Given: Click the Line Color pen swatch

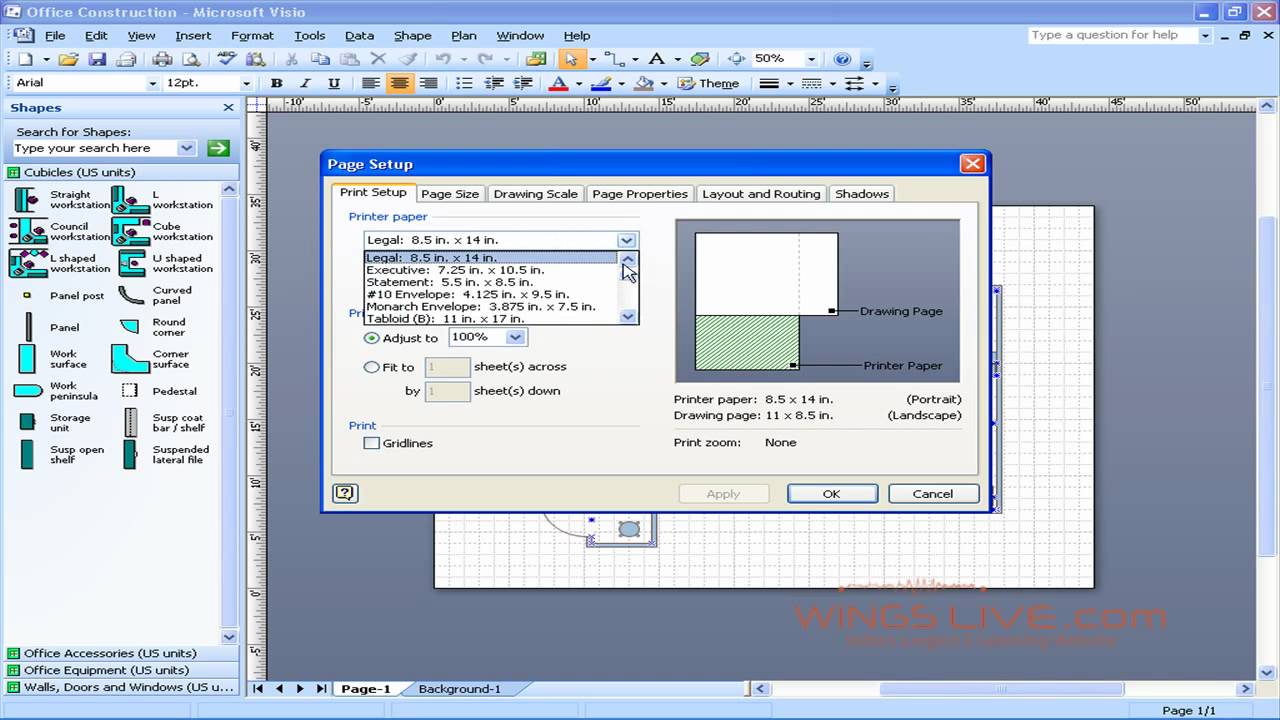Looking at the screenshot, I should pyautogui.click(x=600, y=83).
